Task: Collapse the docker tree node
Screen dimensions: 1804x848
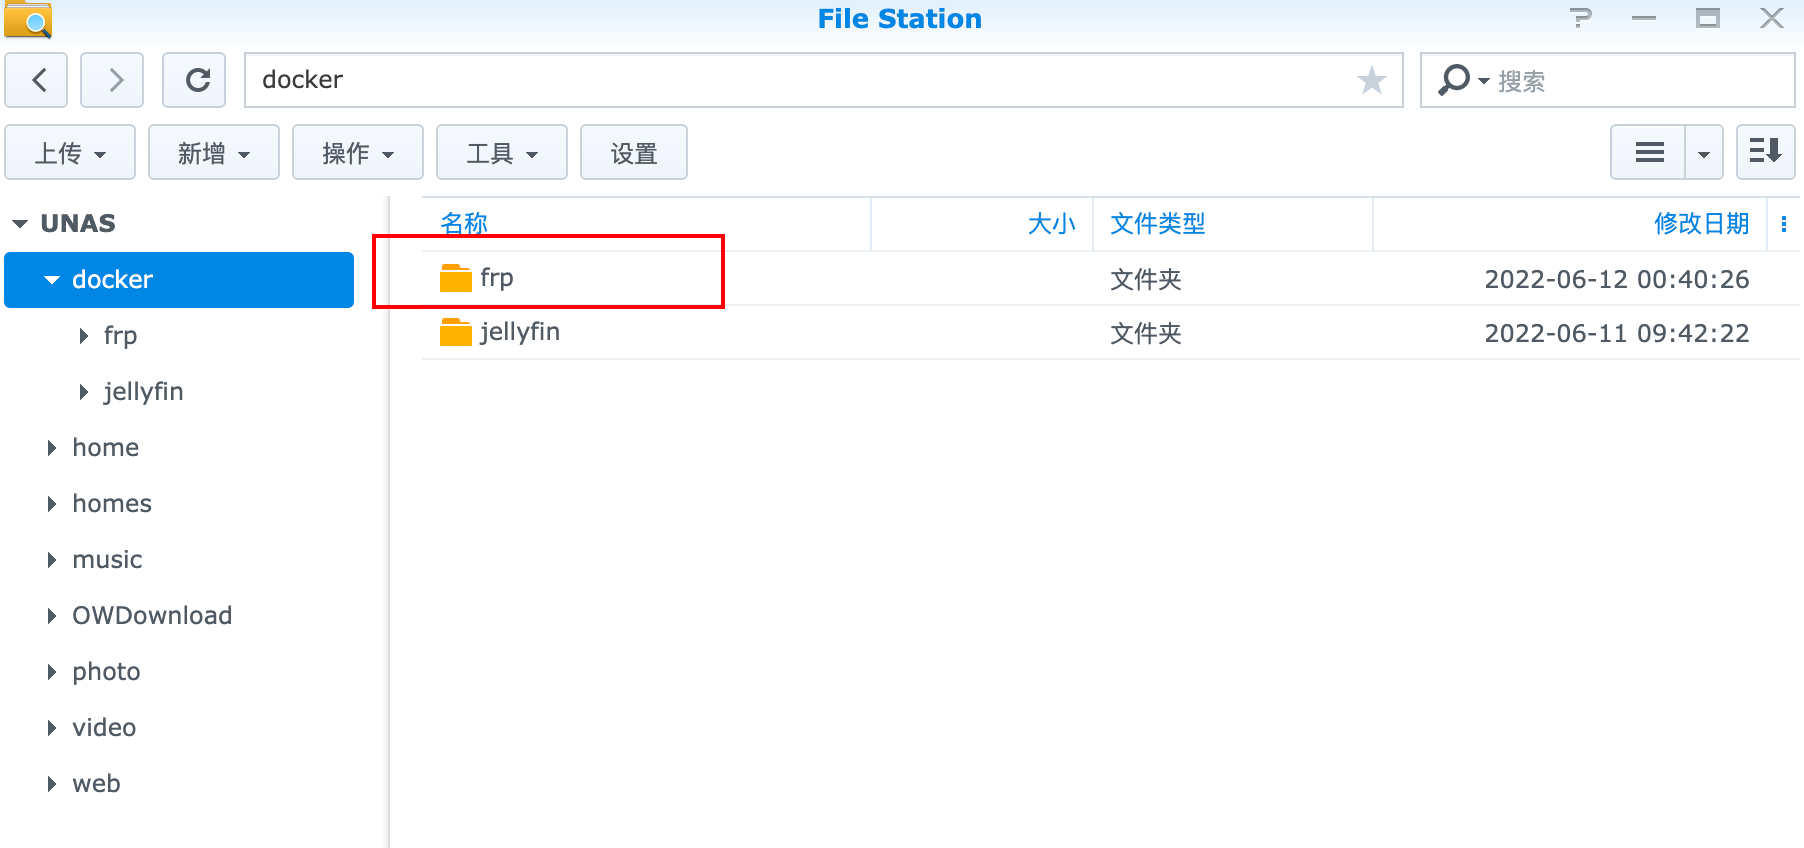Action: 52,280
